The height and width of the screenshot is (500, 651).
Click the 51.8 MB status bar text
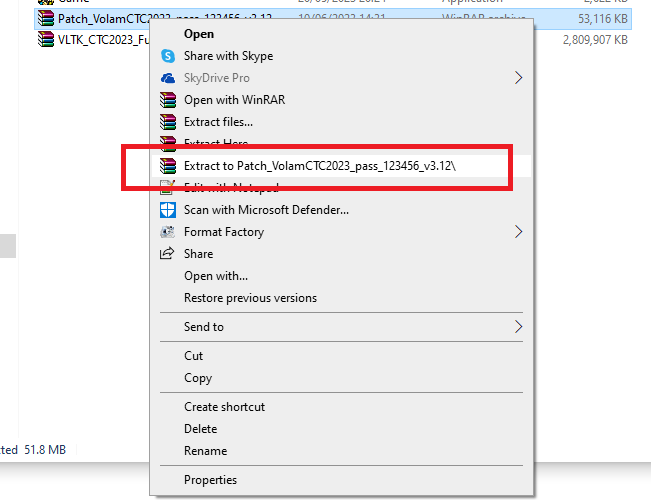[45, 450]
